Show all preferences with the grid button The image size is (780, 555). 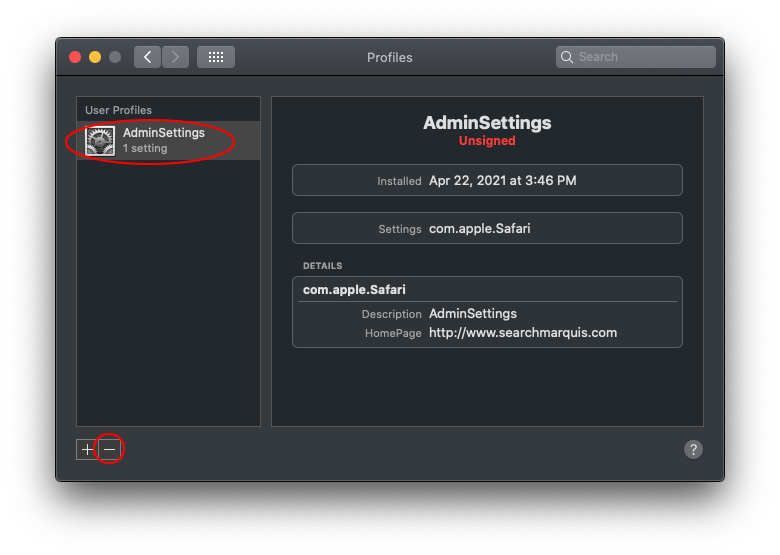point(216,57)
